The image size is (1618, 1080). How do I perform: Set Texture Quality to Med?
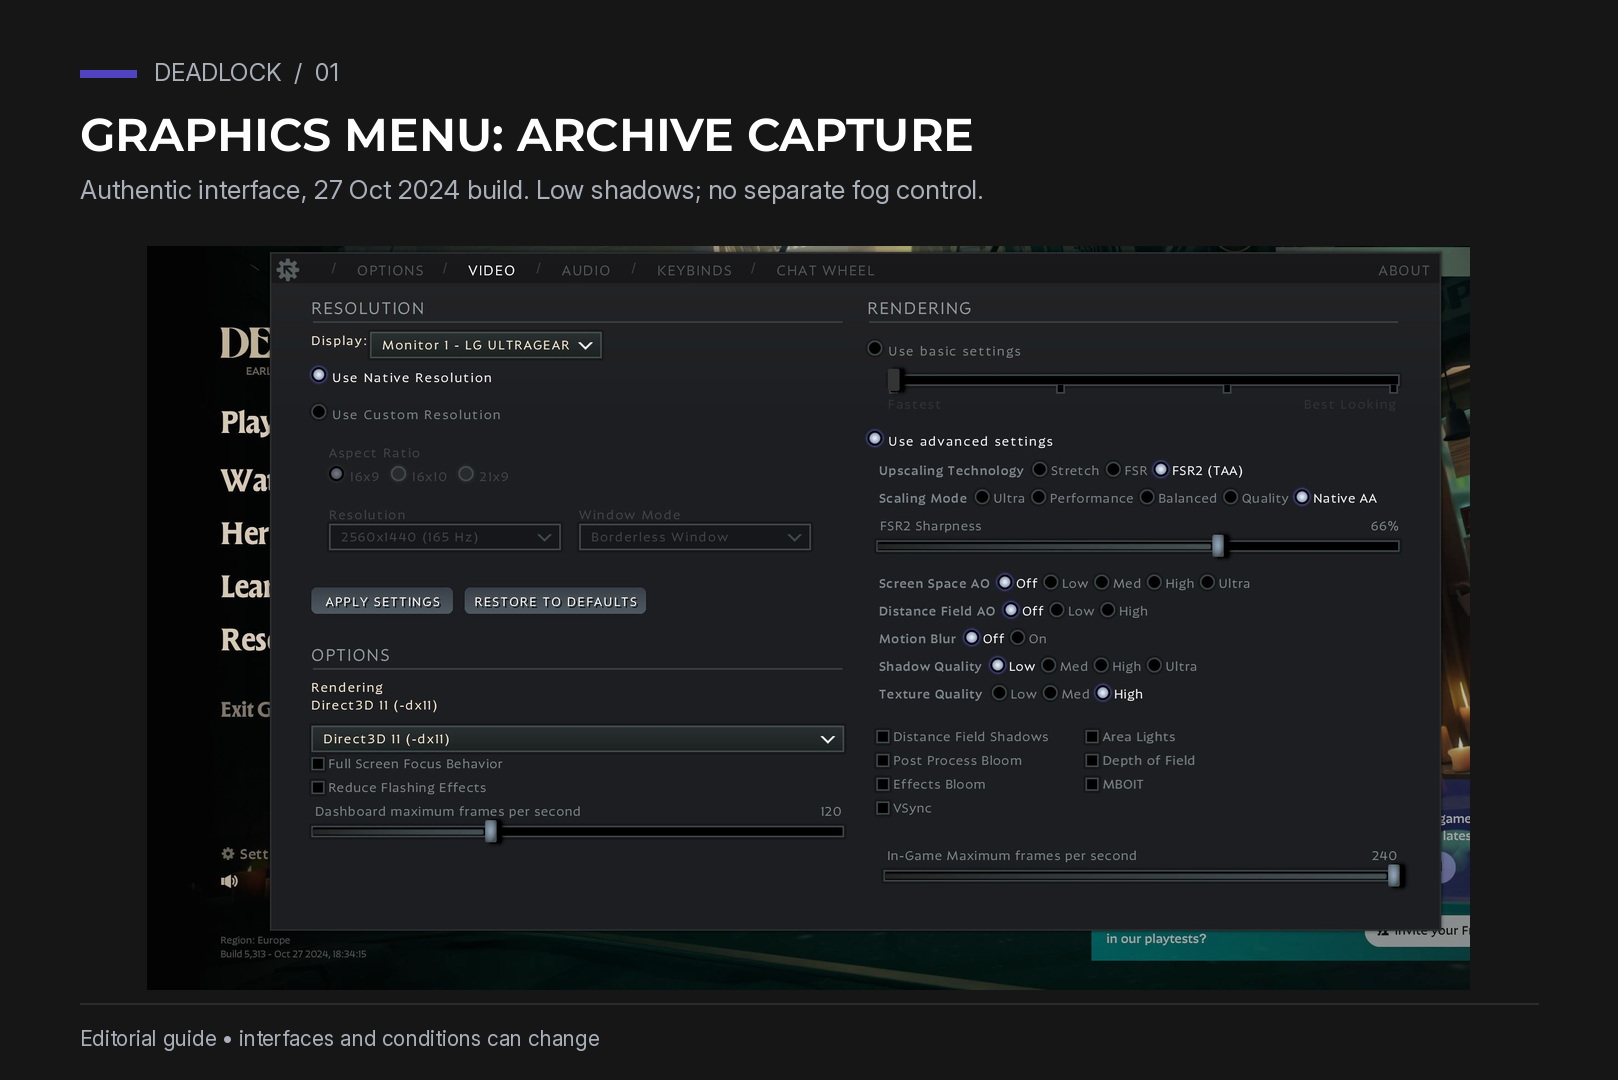pyautogui.click(x=1050, y=693)
